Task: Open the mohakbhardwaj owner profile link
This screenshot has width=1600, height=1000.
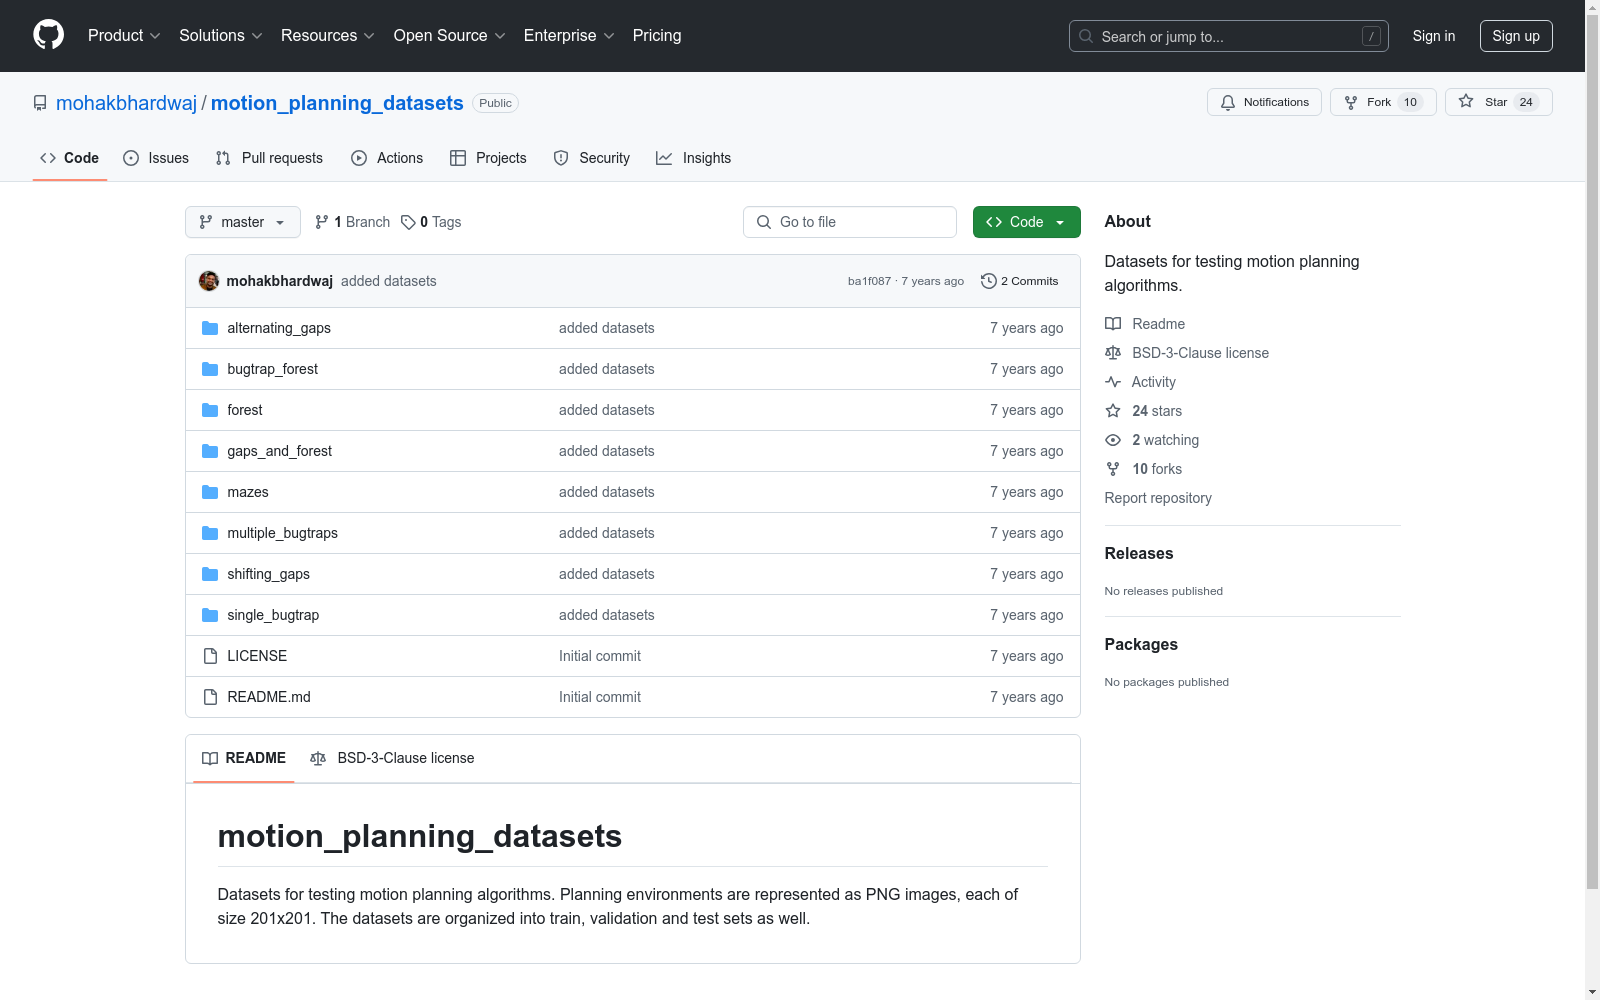Action: tap(127, 103)
